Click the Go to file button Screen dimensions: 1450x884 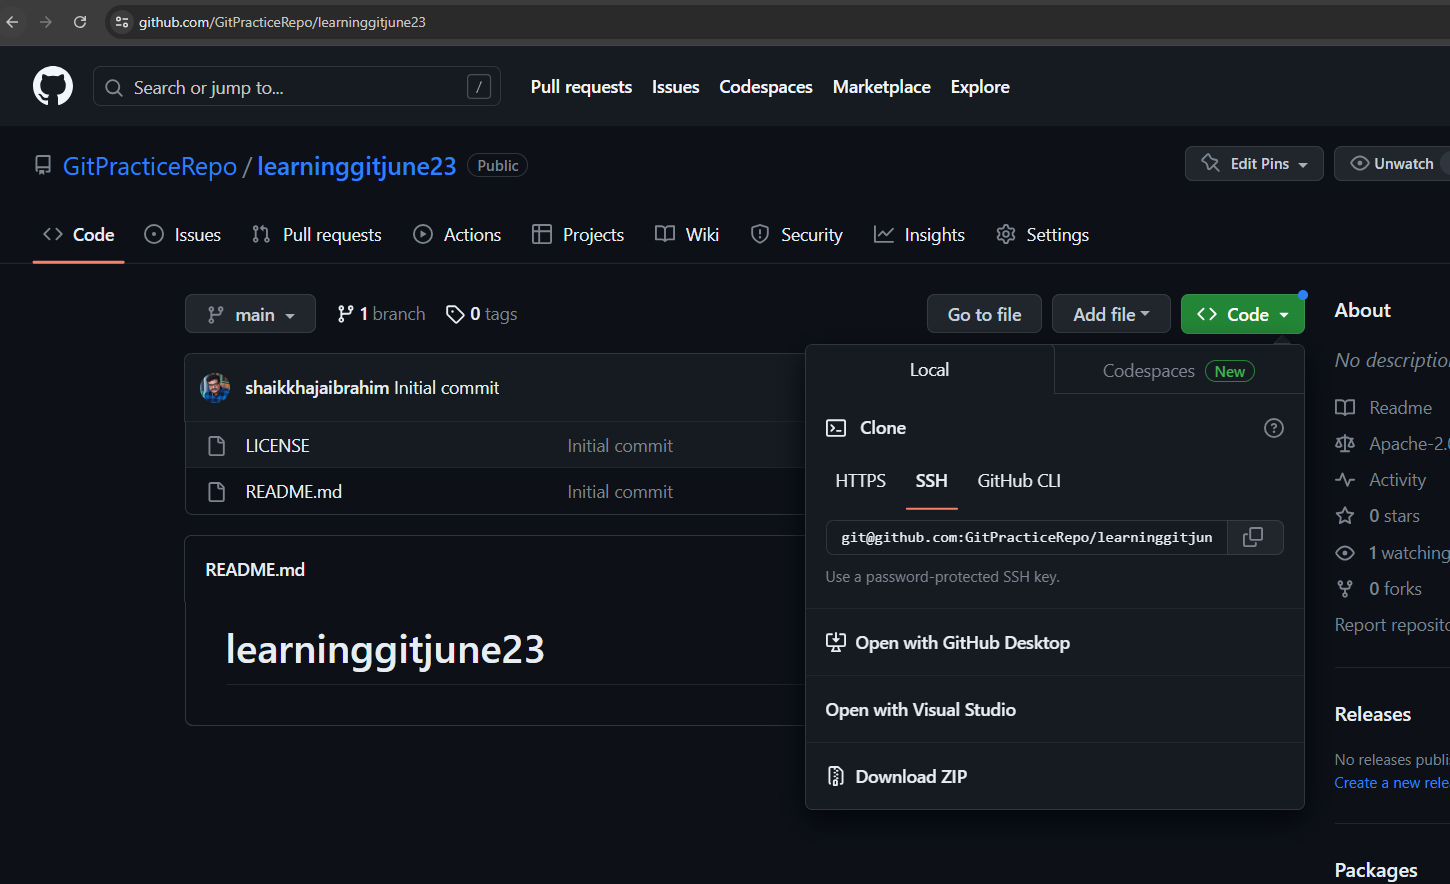[984, 314]
